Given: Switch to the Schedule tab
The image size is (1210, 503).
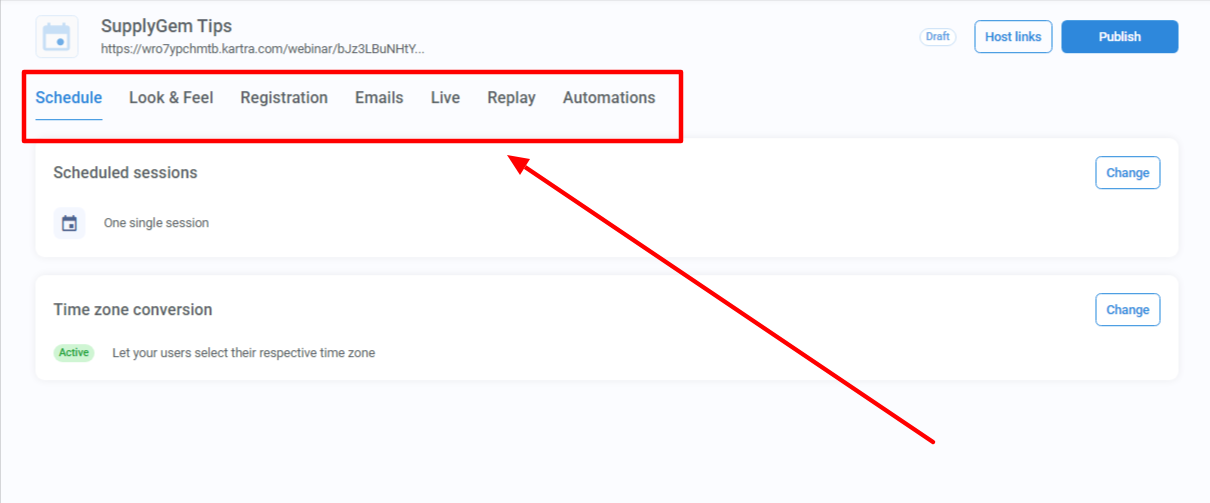Looking at the screenshot, I should click(x=69, y=98).
